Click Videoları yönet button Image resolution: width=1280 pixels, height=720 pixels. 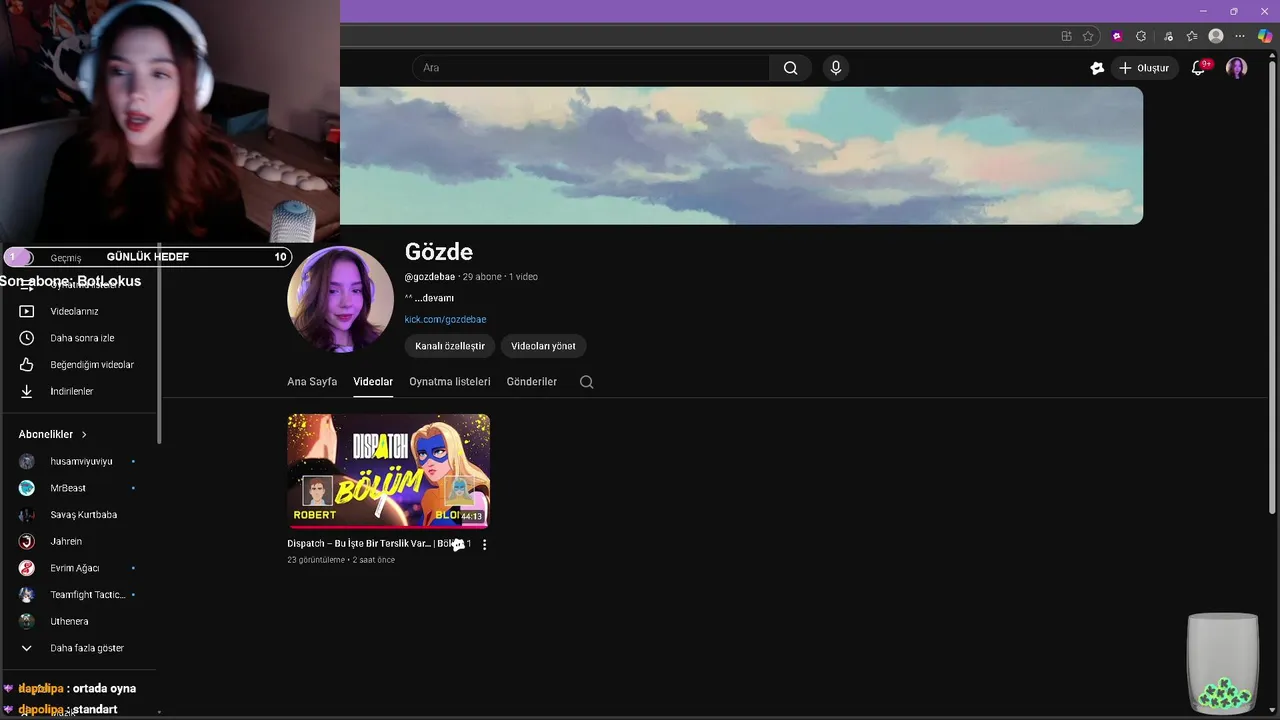543,346
